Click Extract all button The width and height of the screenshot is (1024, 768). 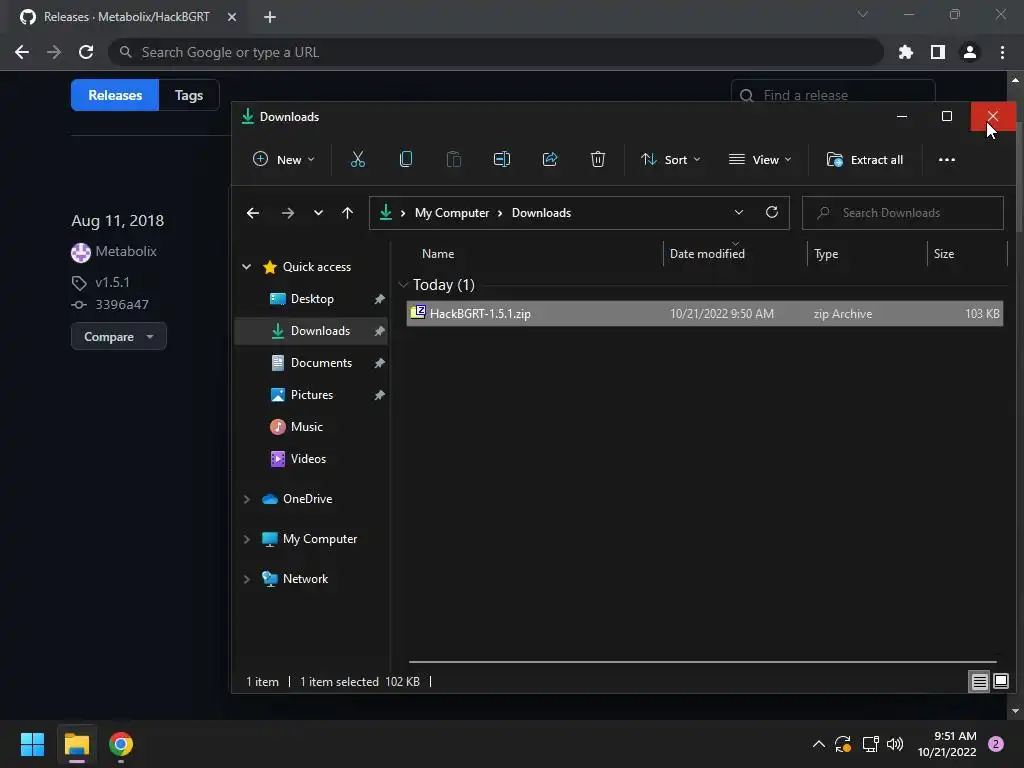(x=865, y=159)
